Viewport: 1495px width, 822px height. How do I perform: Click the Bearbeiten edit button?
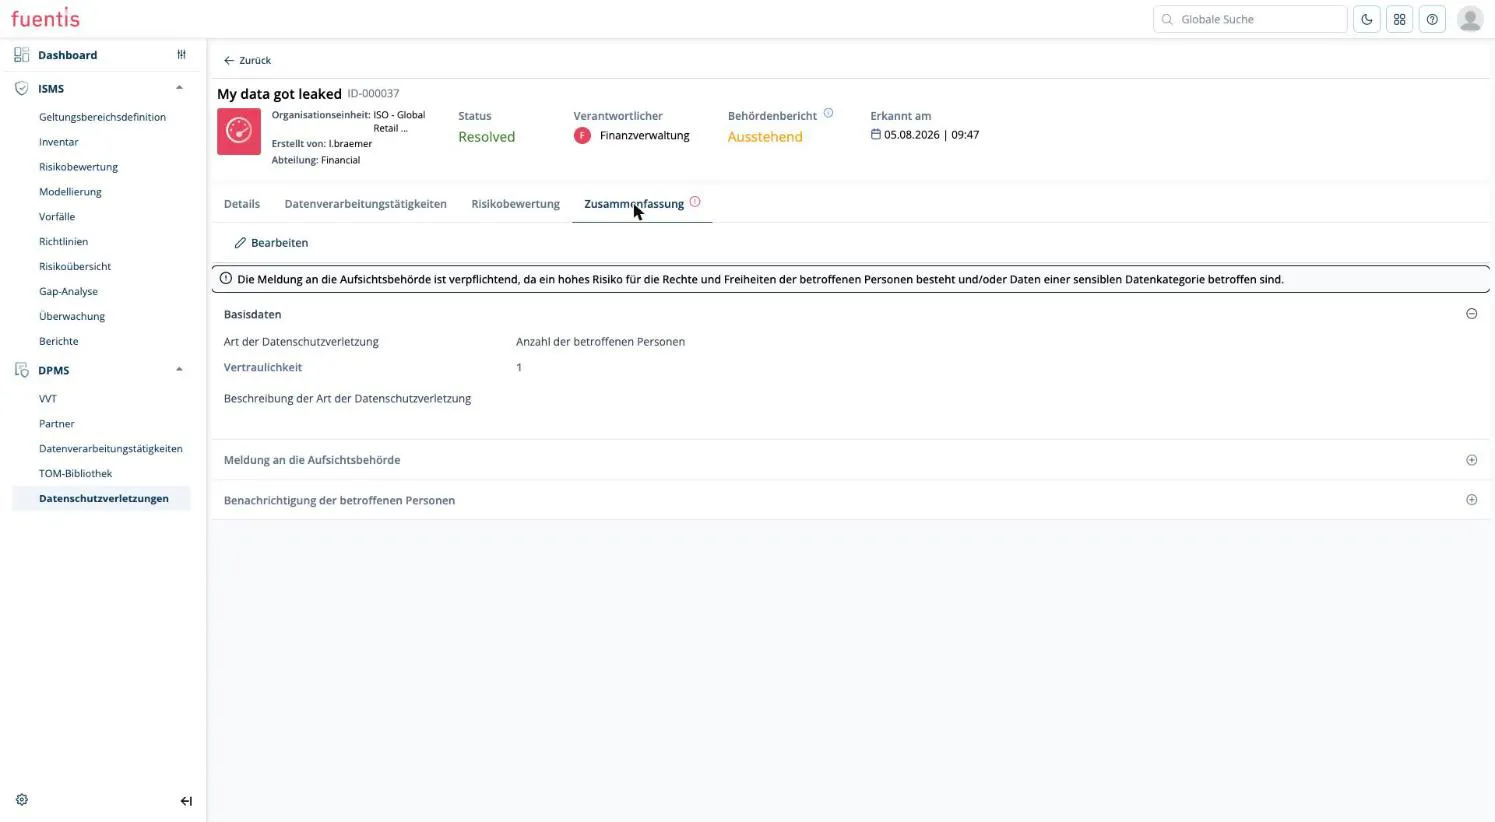coord(271,243)
